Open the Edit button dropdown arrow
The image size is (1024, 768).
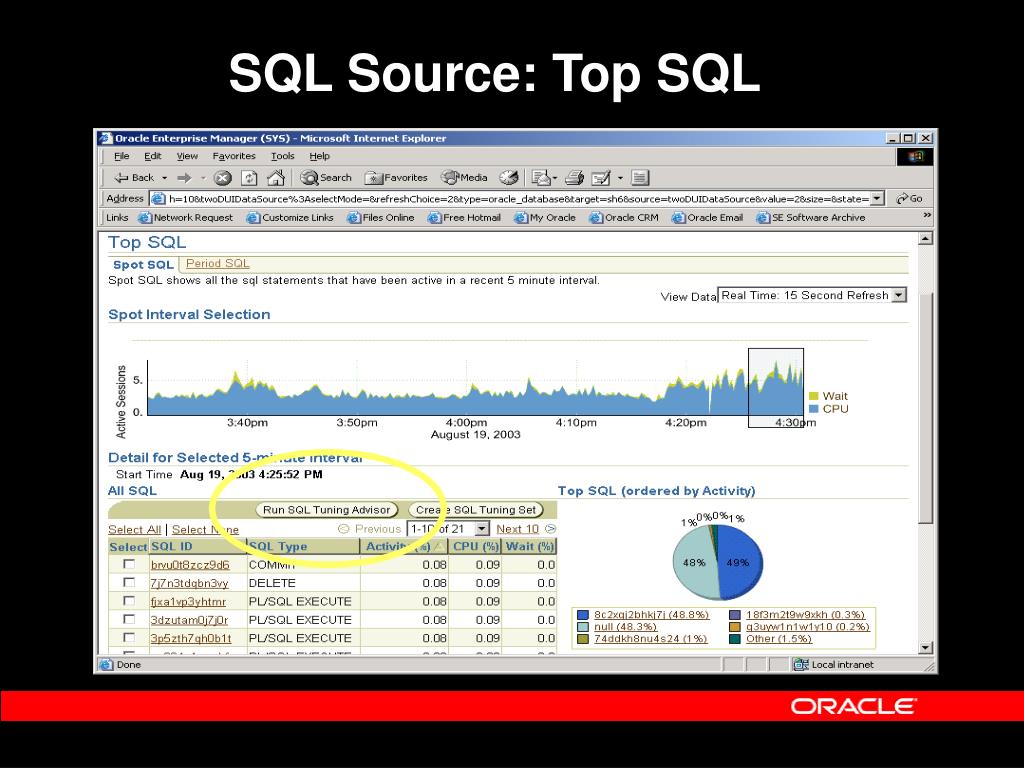point(620,178)
